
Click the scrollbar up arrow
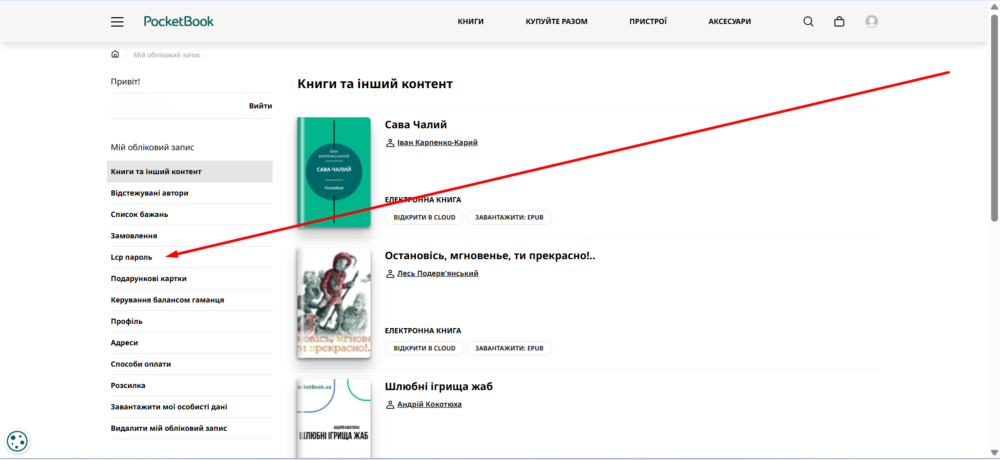click(994, 6)
